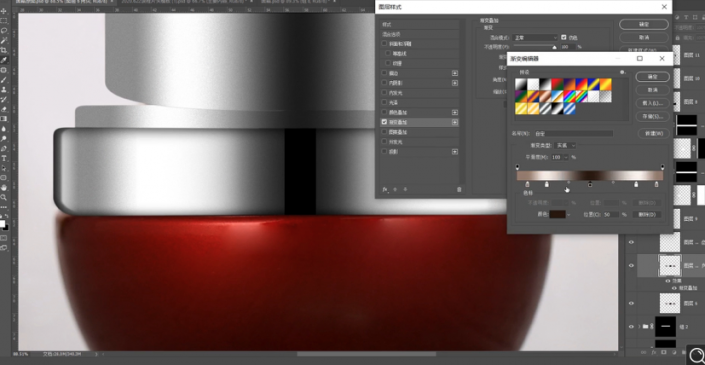Viewport: 705px width, 365px height.
Task: Select the Blur tool
Action: tap(4, 129)
